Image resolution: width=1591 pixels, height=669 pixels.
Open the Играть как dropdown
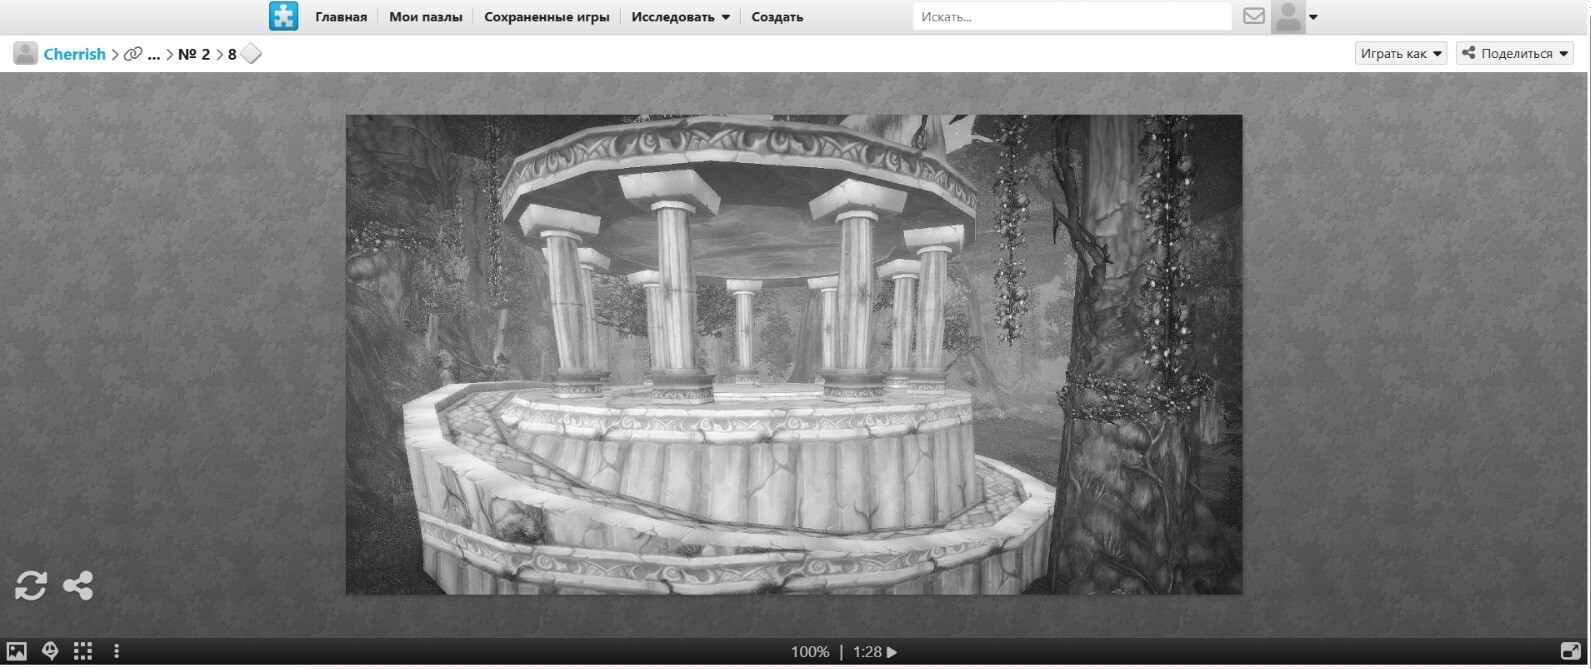1400,54
